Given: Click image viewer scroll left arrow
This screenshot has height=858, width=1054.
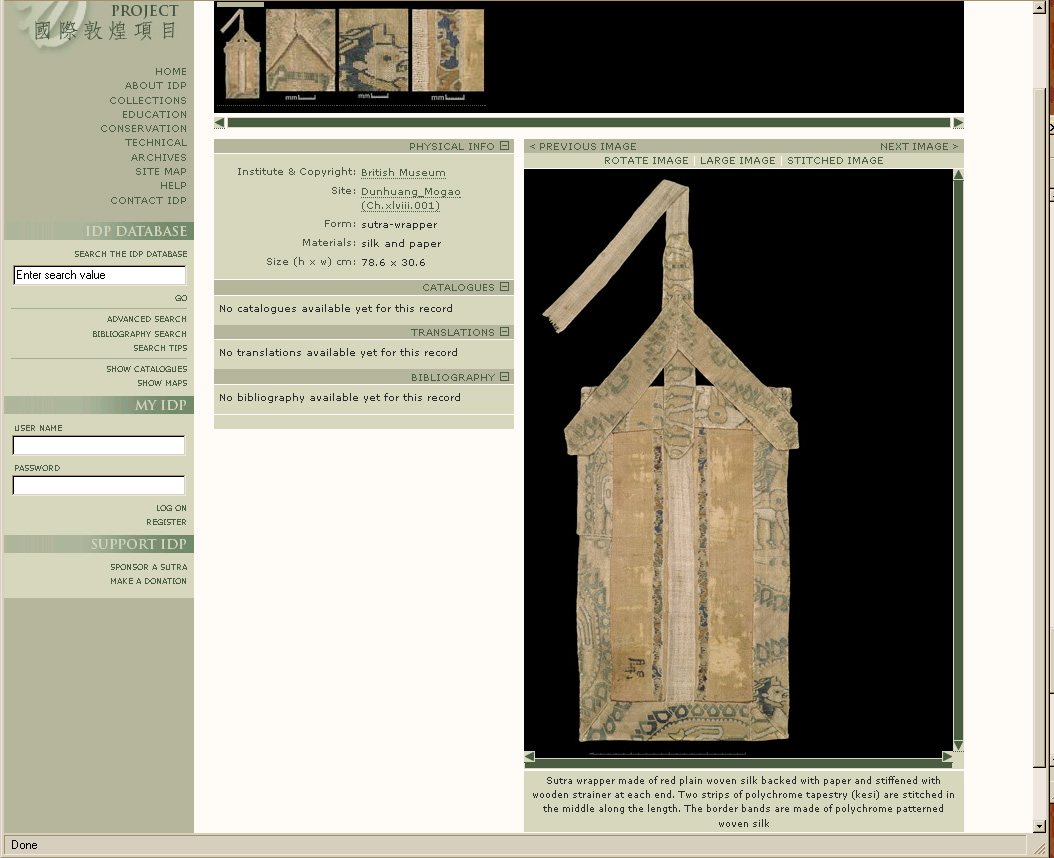Looking at the screenshot, I should pos(530,757).
